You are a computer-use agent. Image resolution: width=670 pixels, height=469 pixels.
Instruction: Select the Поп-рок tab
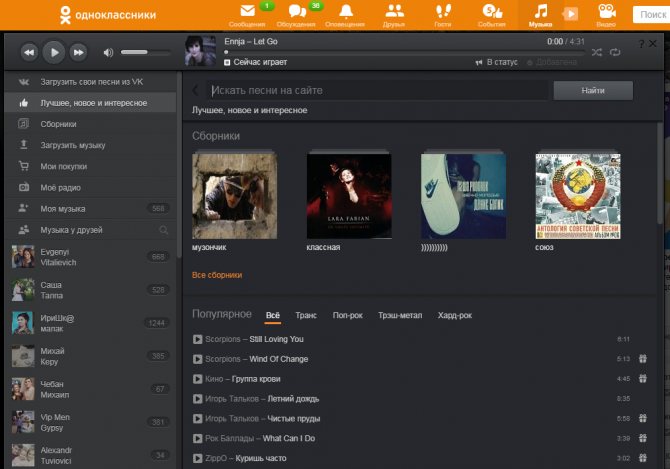tap(347, 315)
